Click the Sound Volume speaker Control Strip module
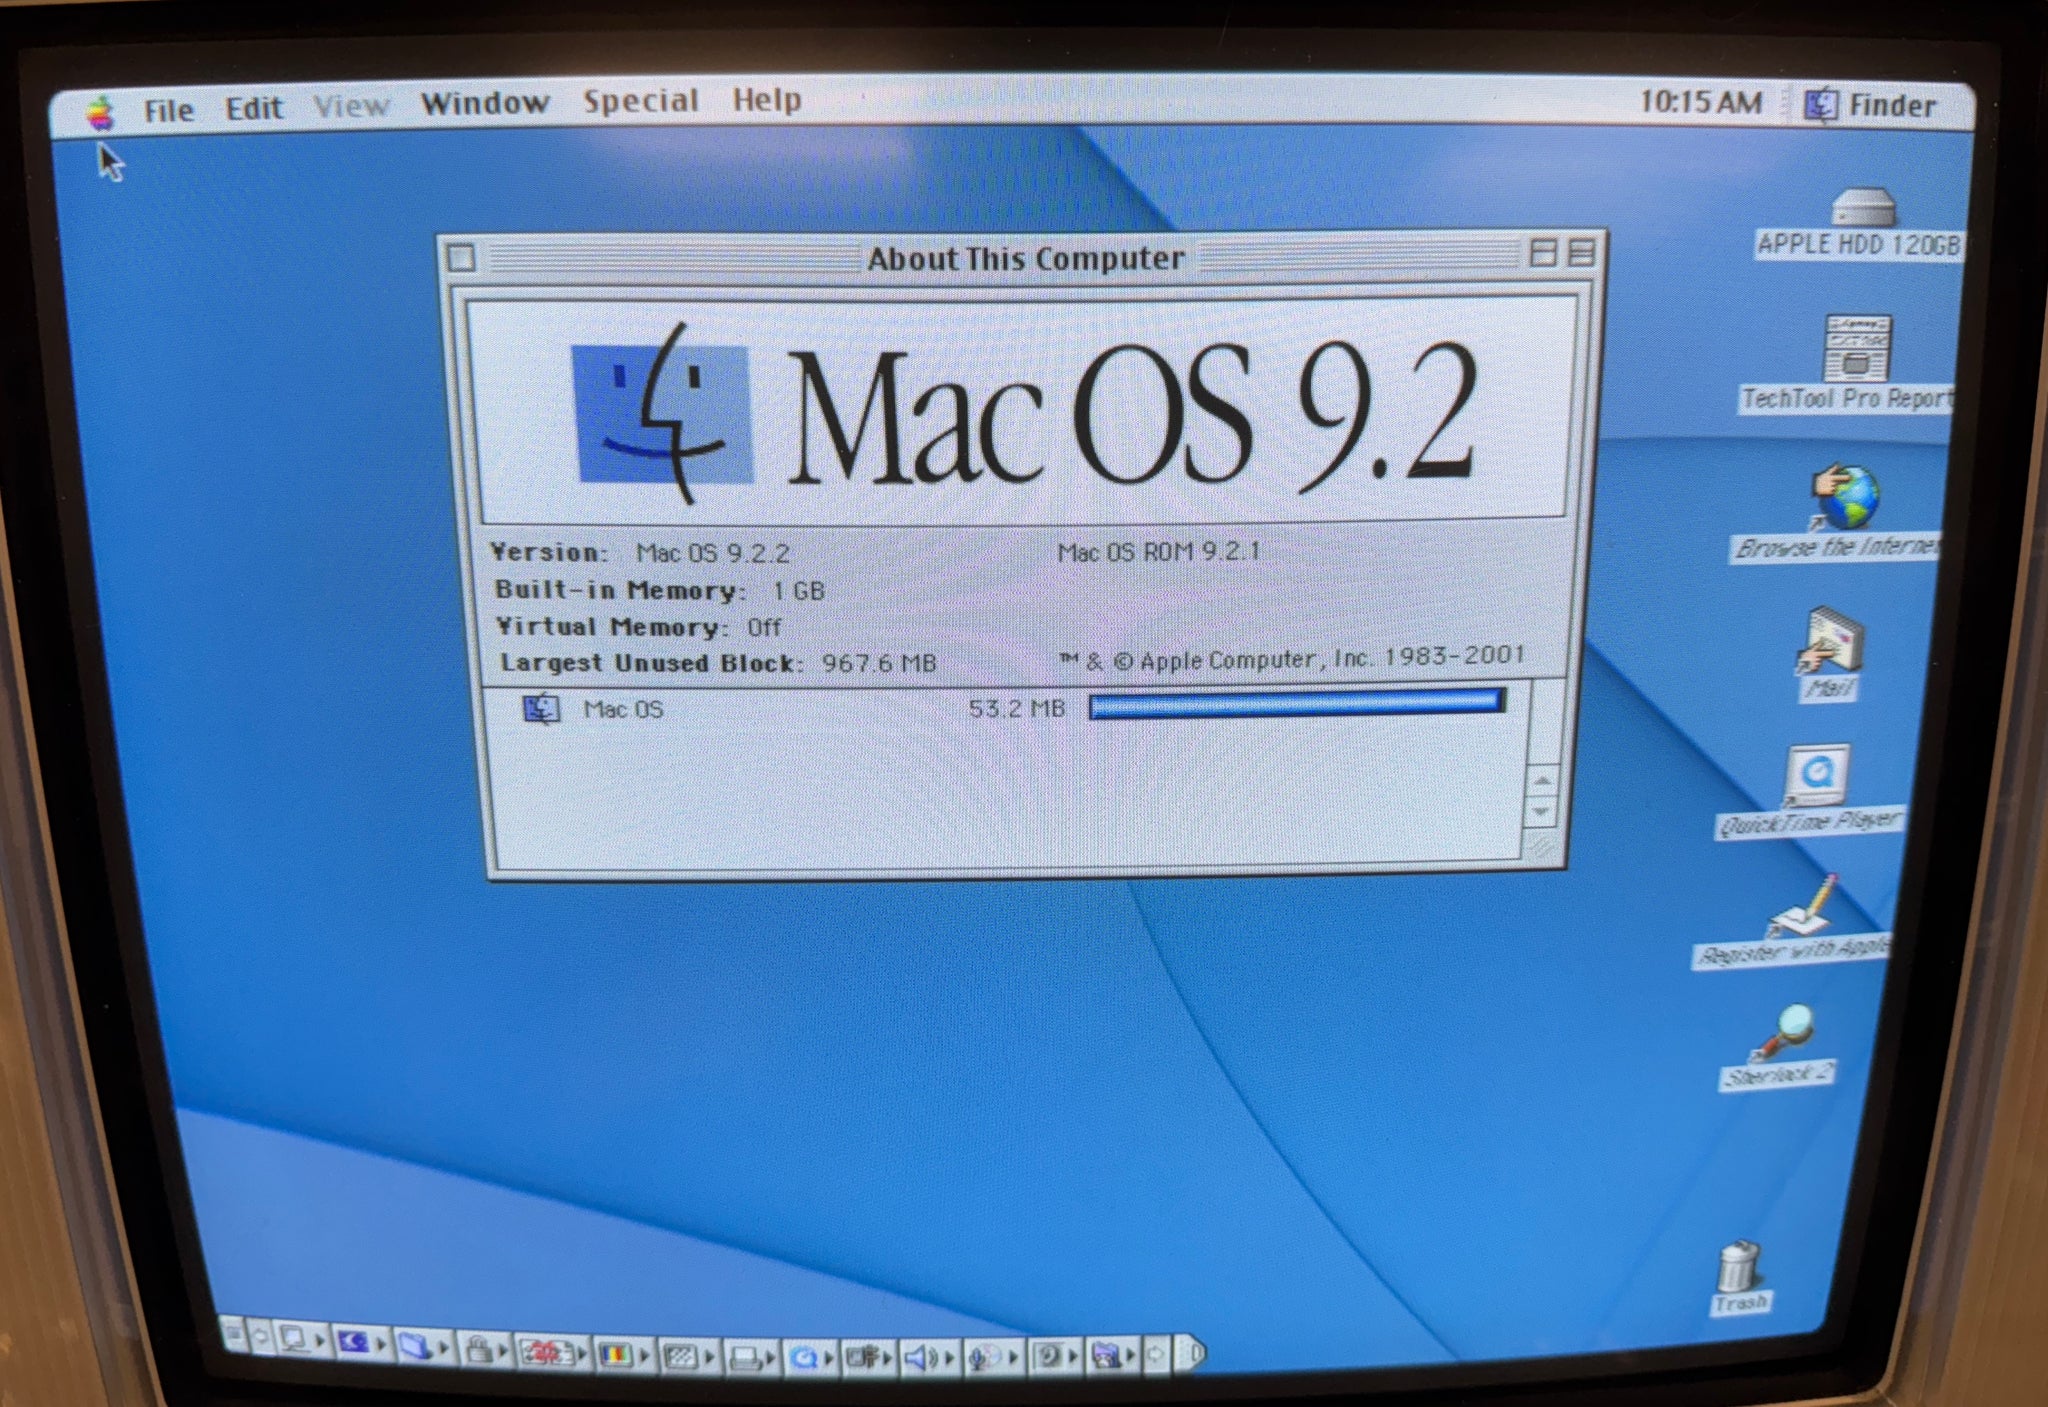Image resolution: width=2048 pixels, height=1407 pixels. (929, 1357)
